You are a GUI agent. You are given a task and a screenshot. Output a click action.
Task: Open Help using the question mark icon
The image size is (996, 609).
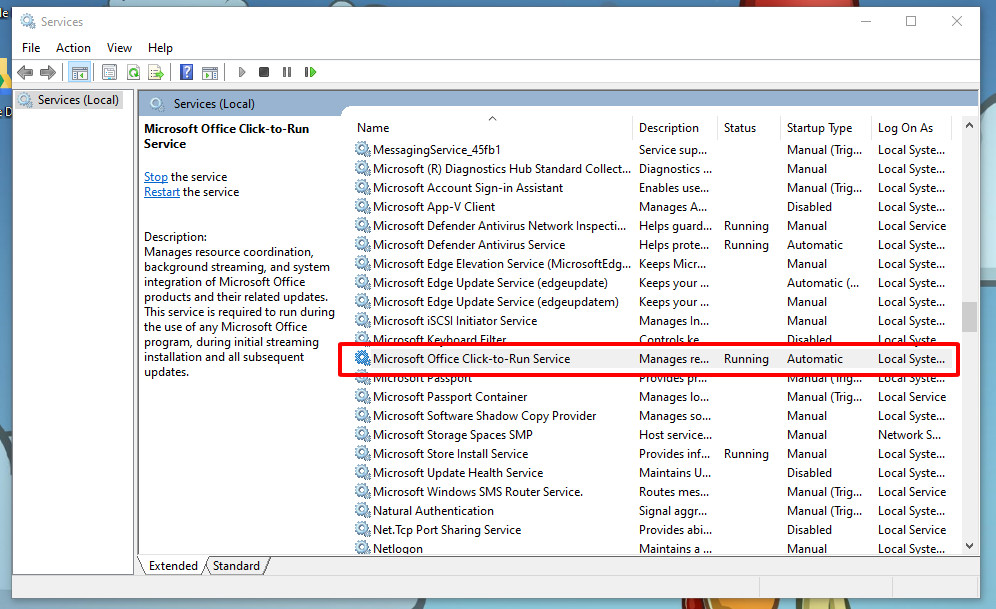click(186, 71)
